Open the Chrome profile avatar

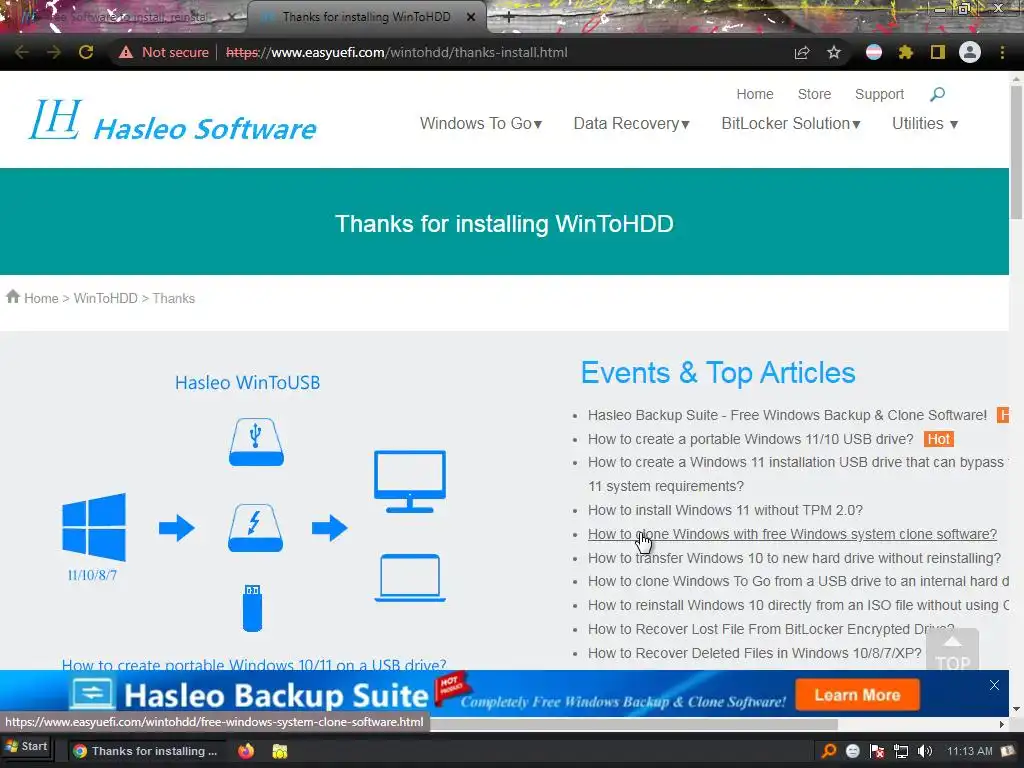tap(970, 52)
